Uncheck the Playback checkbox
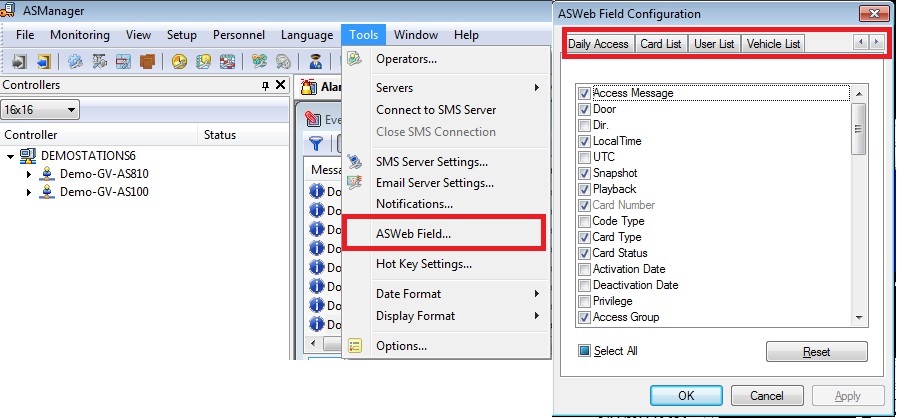The image size is (898, 419). [584, 189]
